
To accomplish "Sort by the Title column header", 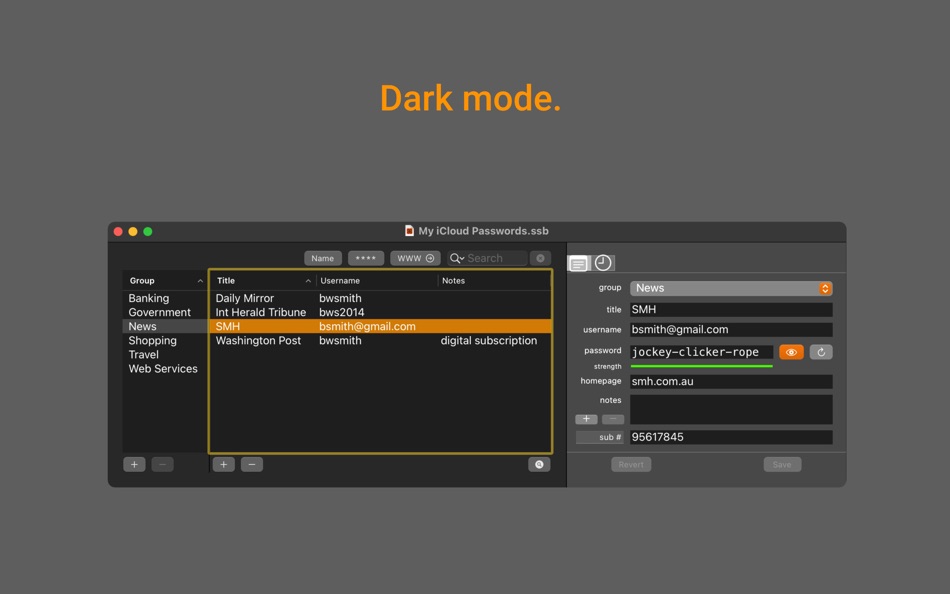I will click(x=262, y=281).
